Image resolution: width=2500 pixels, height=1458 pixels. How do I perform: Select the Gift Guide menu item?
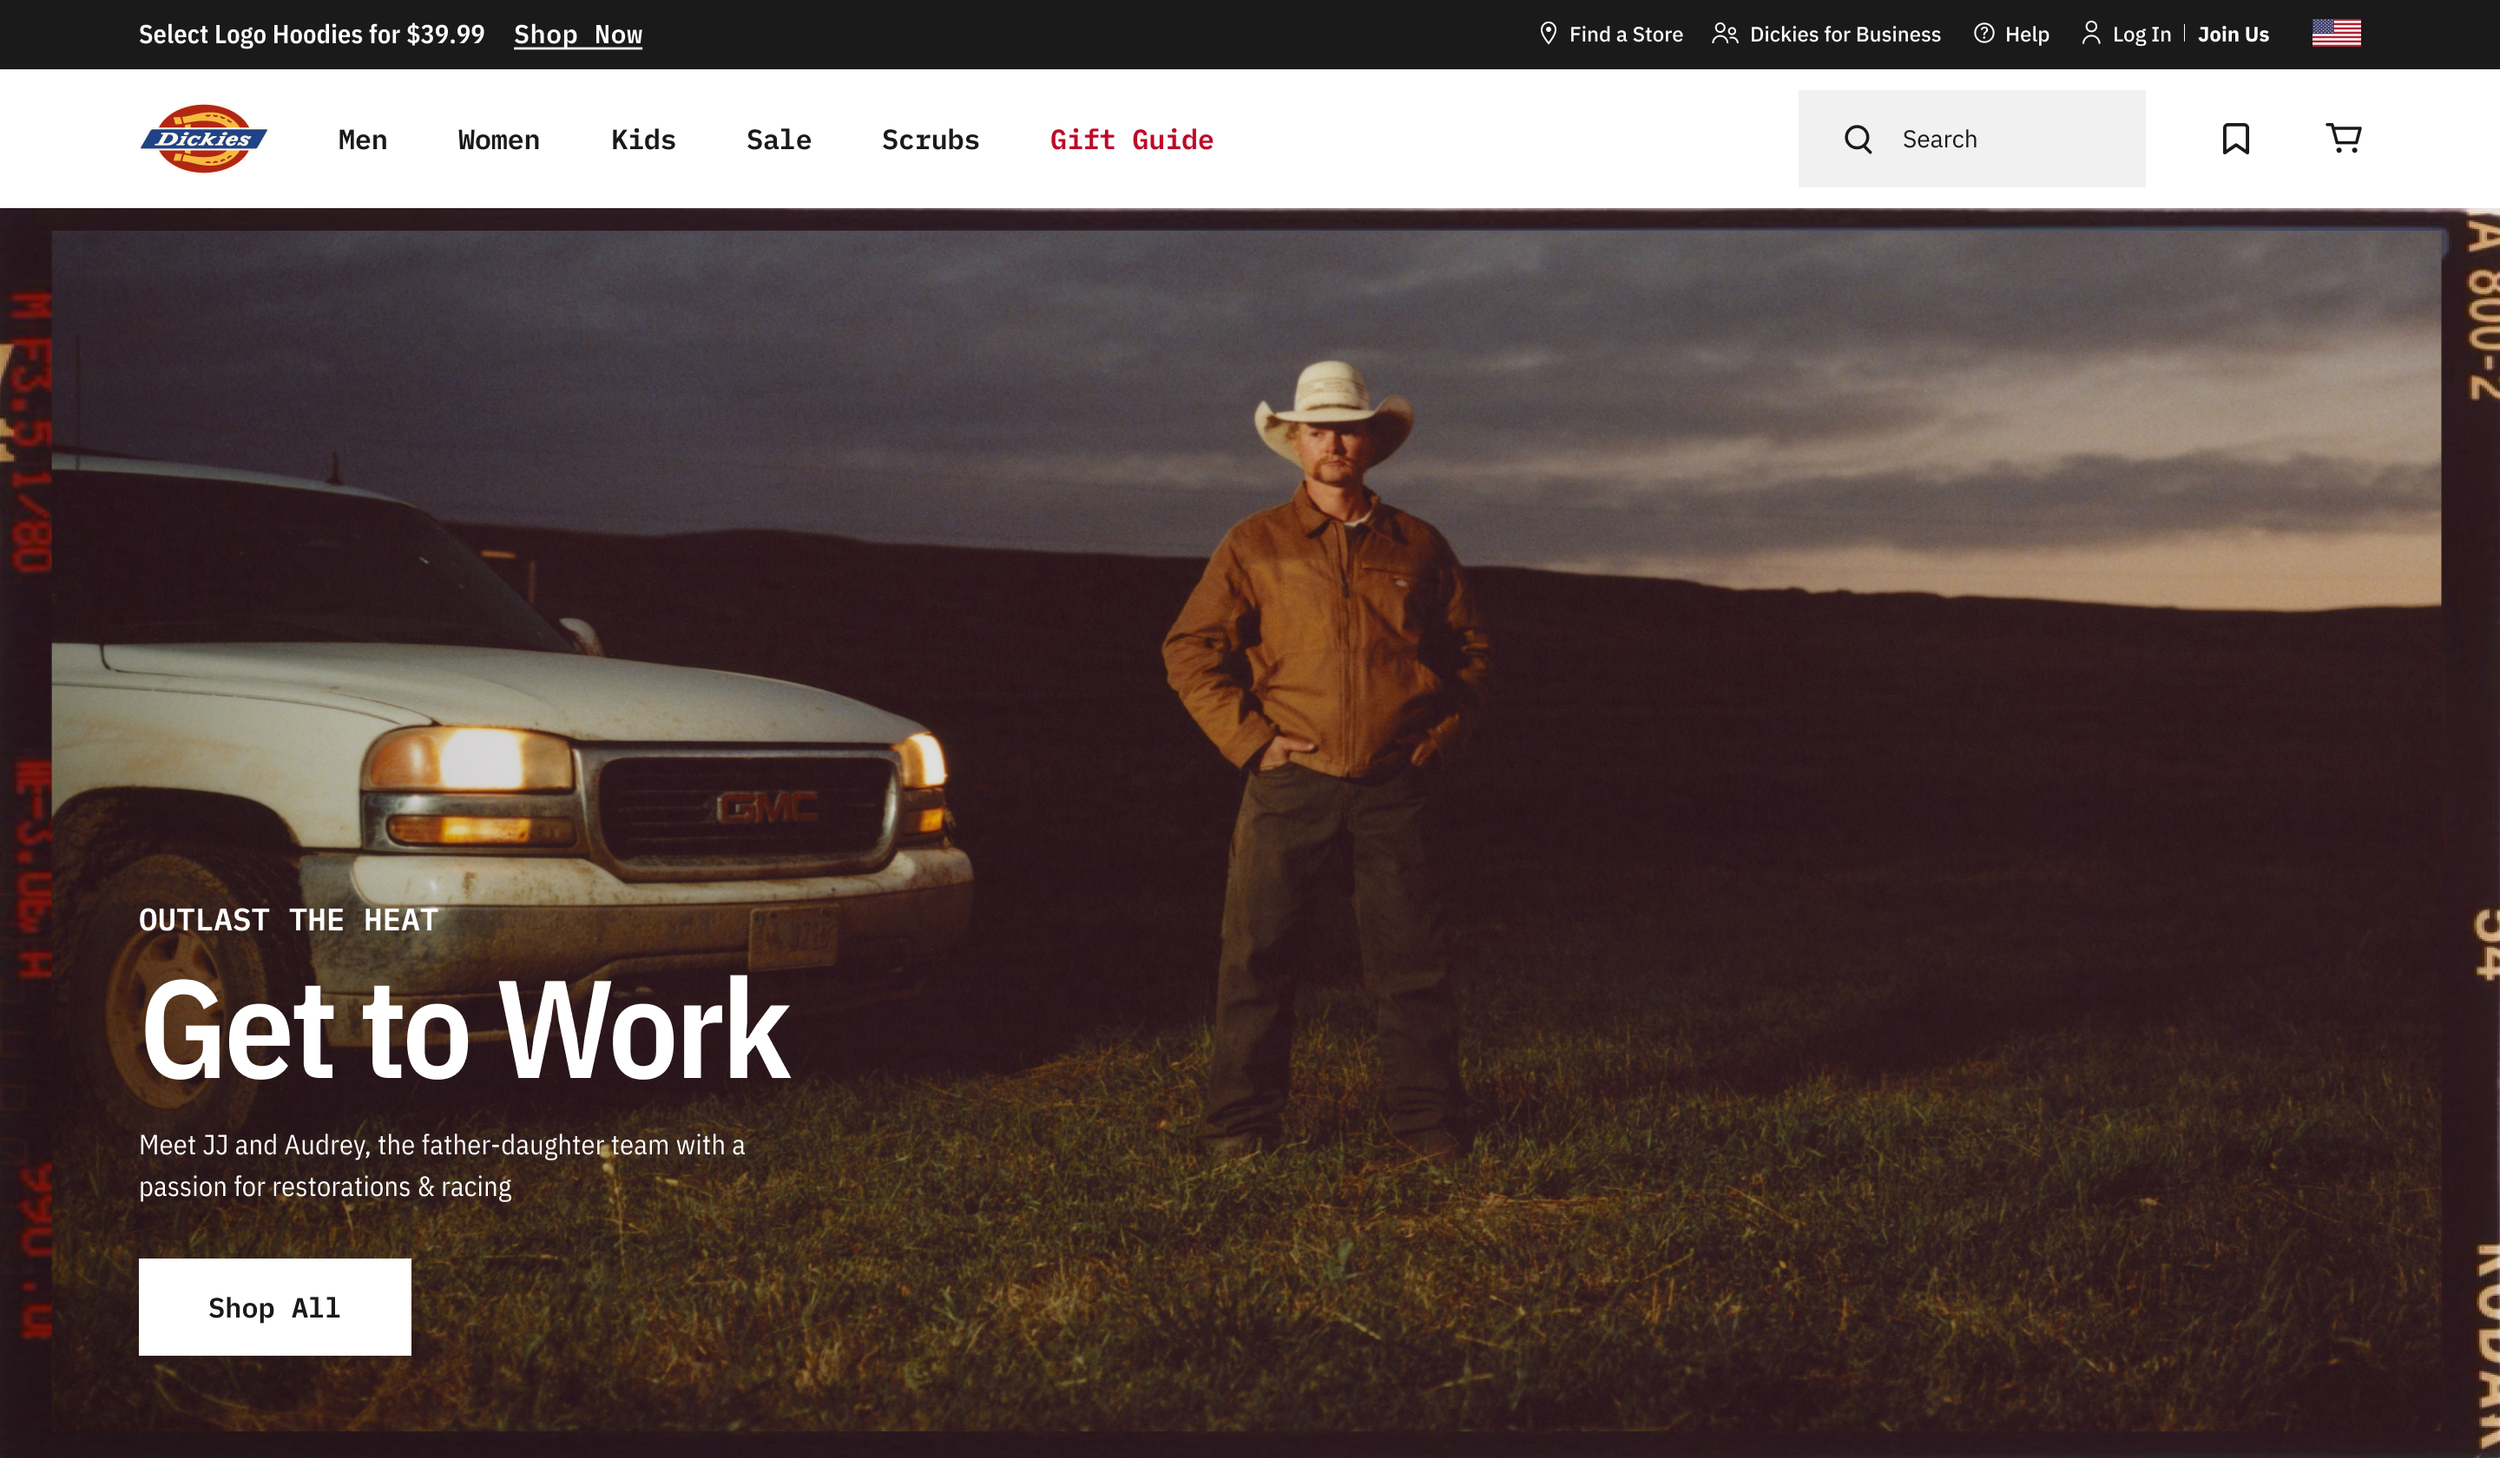coord(1131,140)
